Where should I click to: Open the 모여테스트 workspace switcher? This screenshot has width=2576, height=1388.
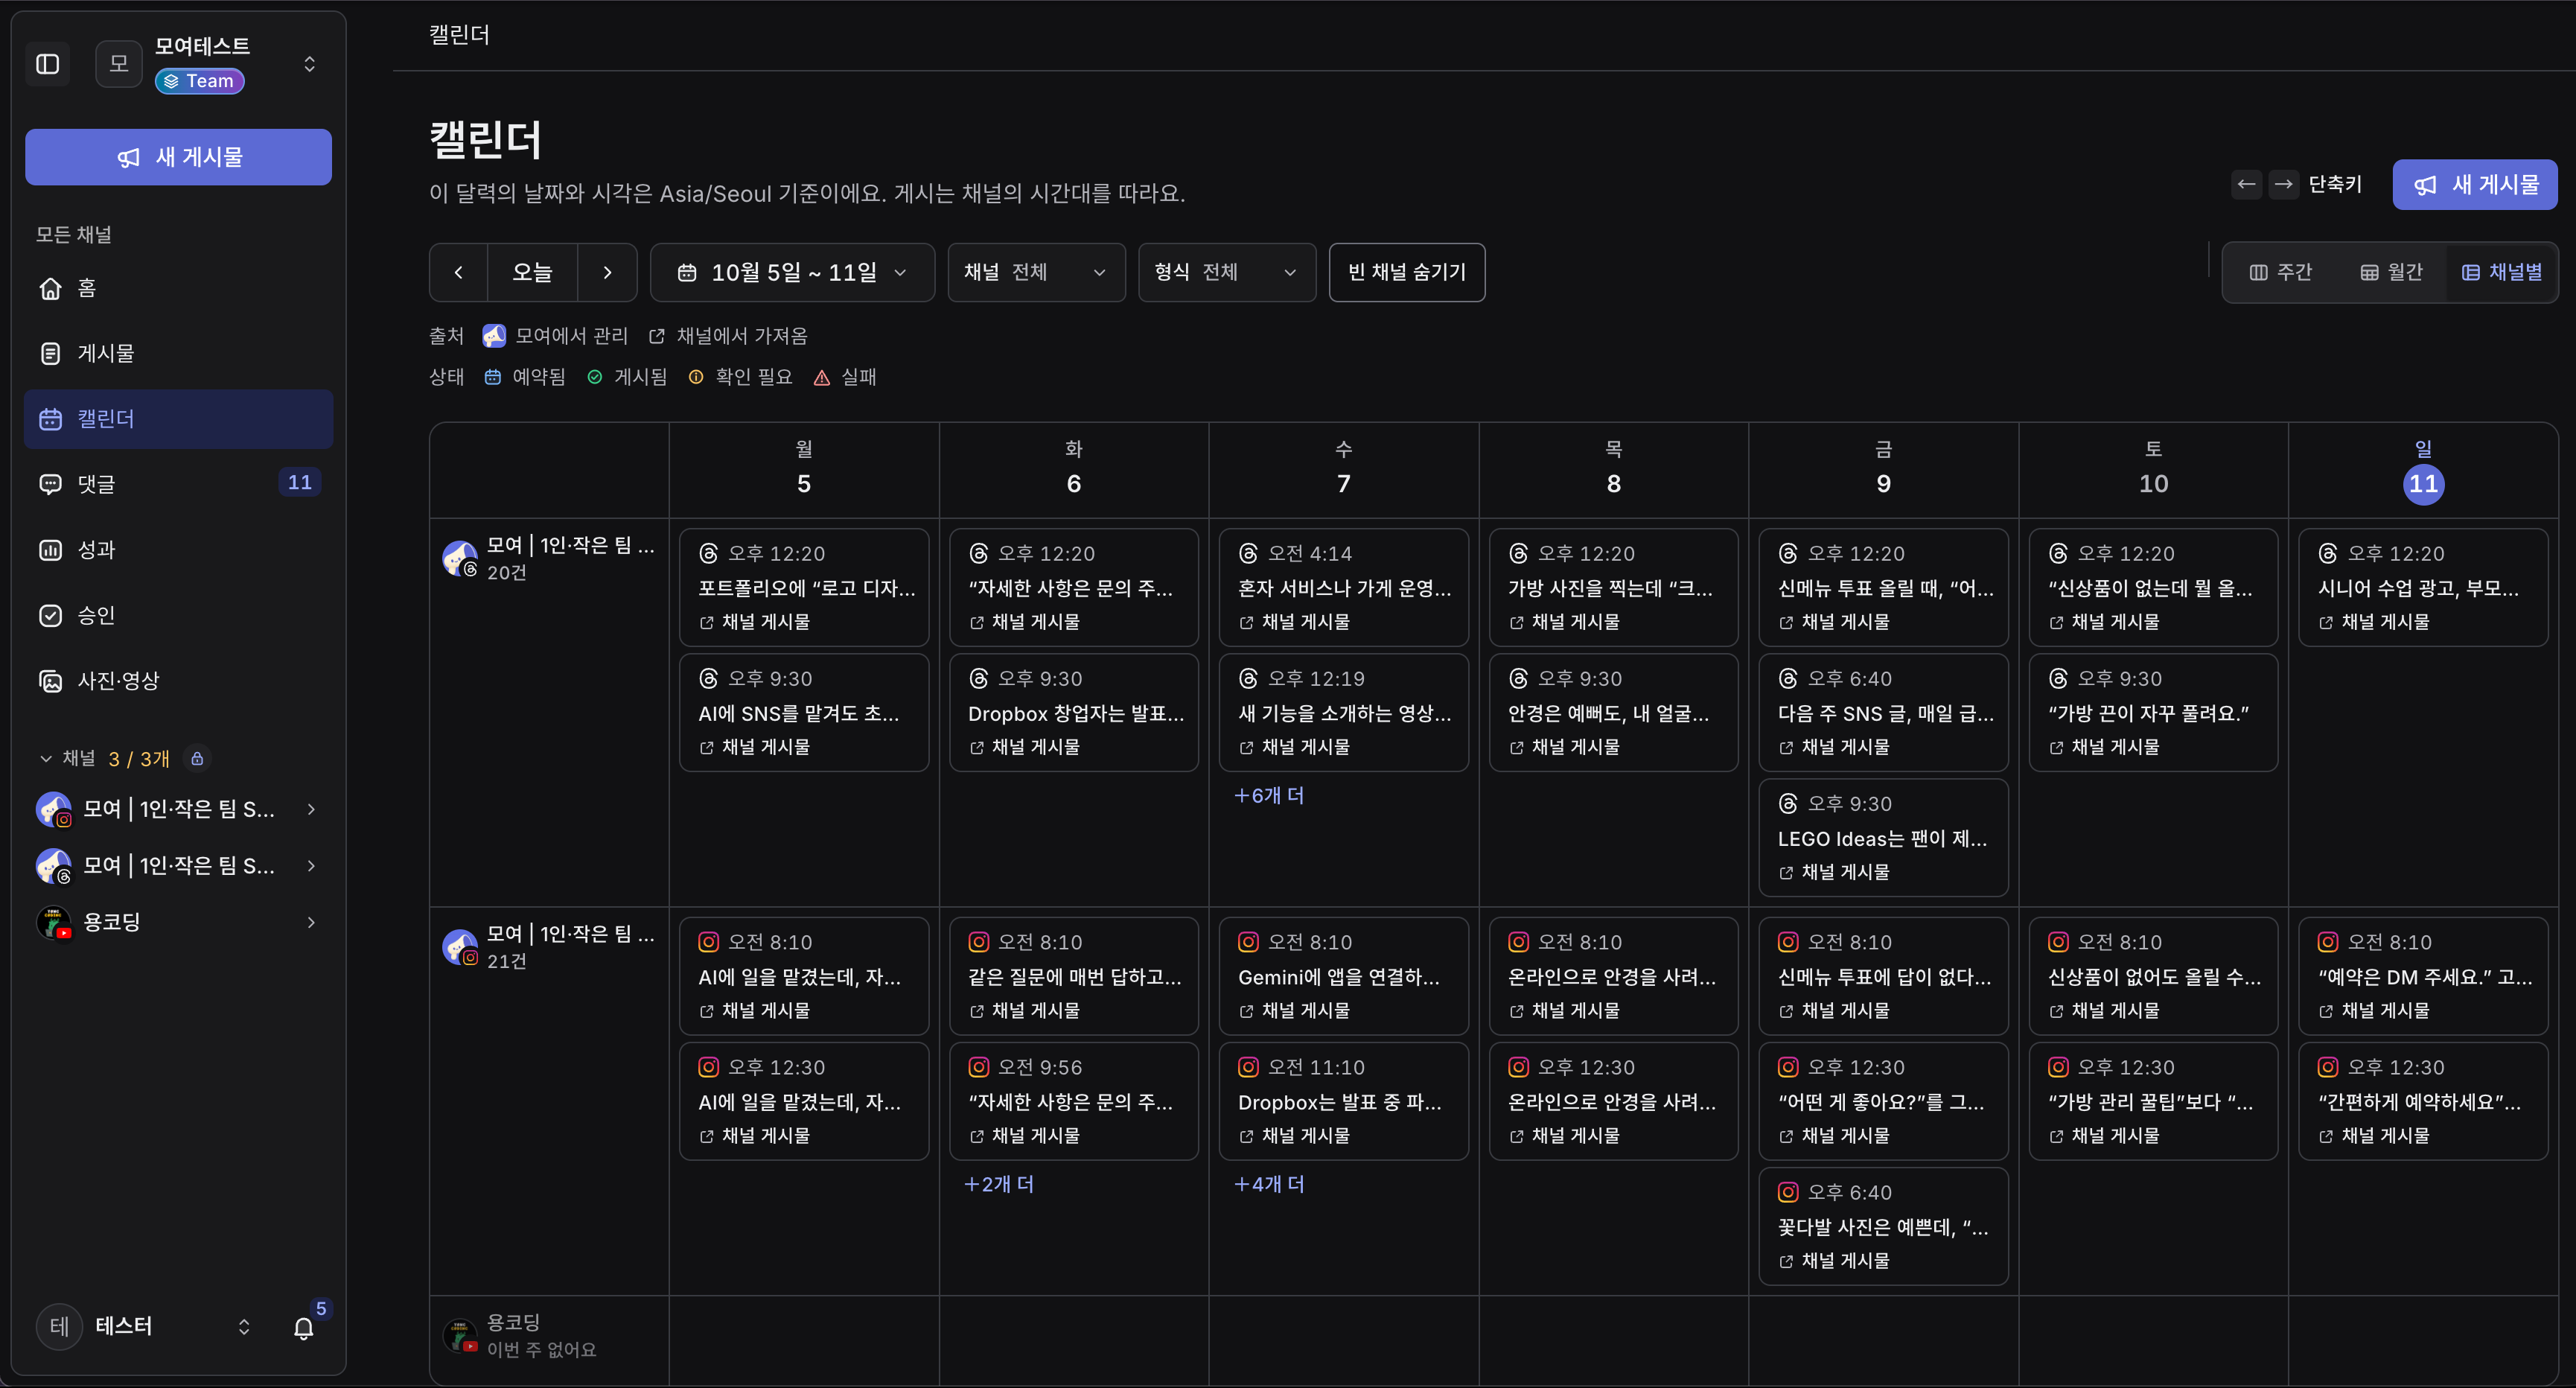309,64
